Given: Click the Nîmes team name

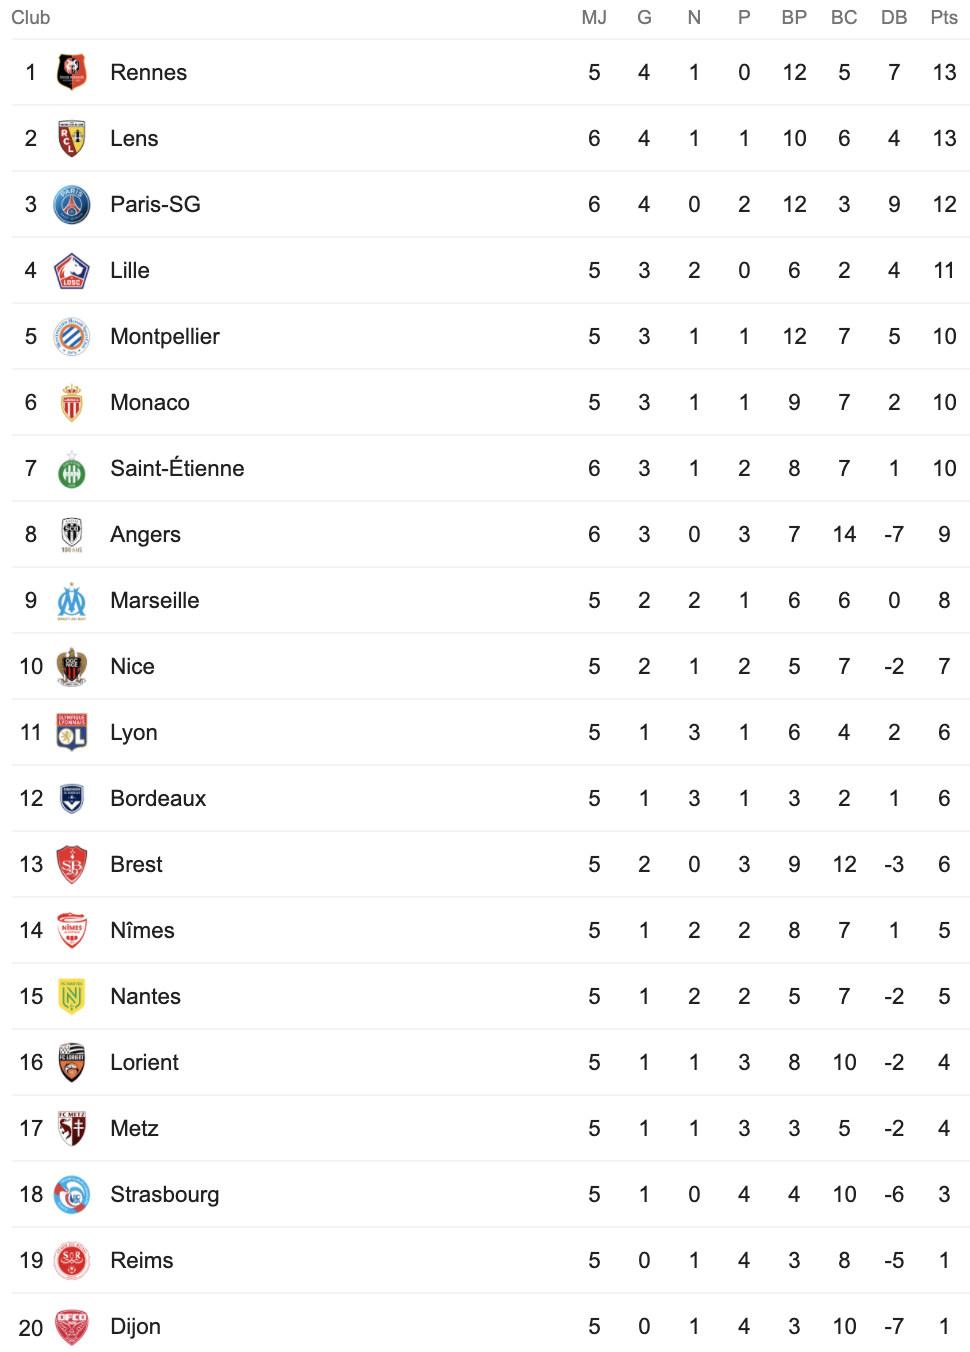Looking at the screenshot, I should (x=142, y=930).
